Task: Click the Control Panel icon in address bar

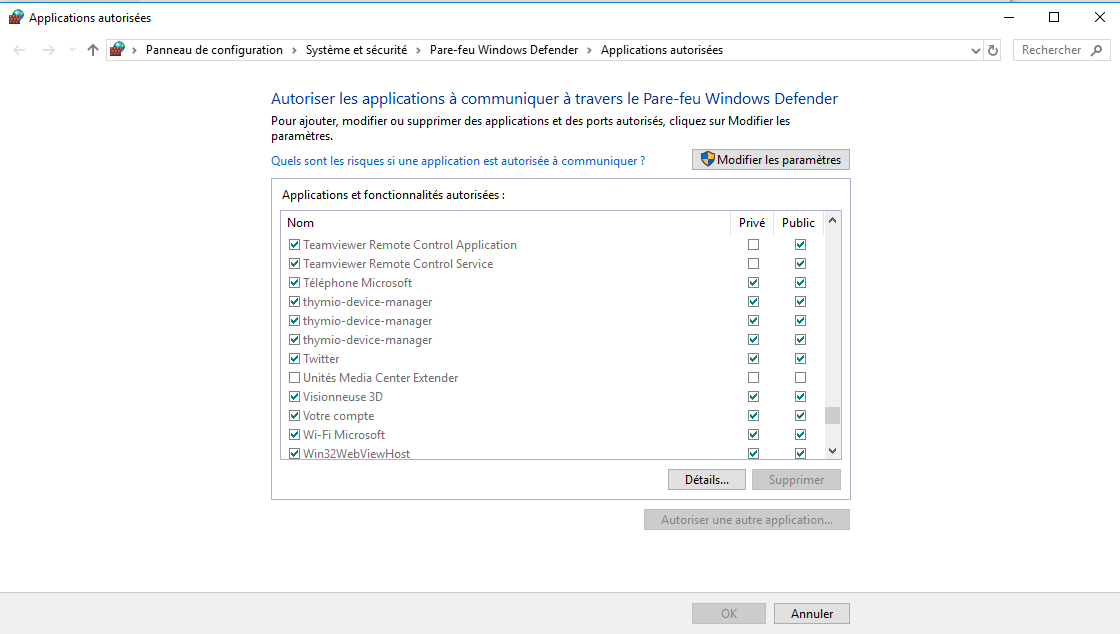Action: point(117,49)
